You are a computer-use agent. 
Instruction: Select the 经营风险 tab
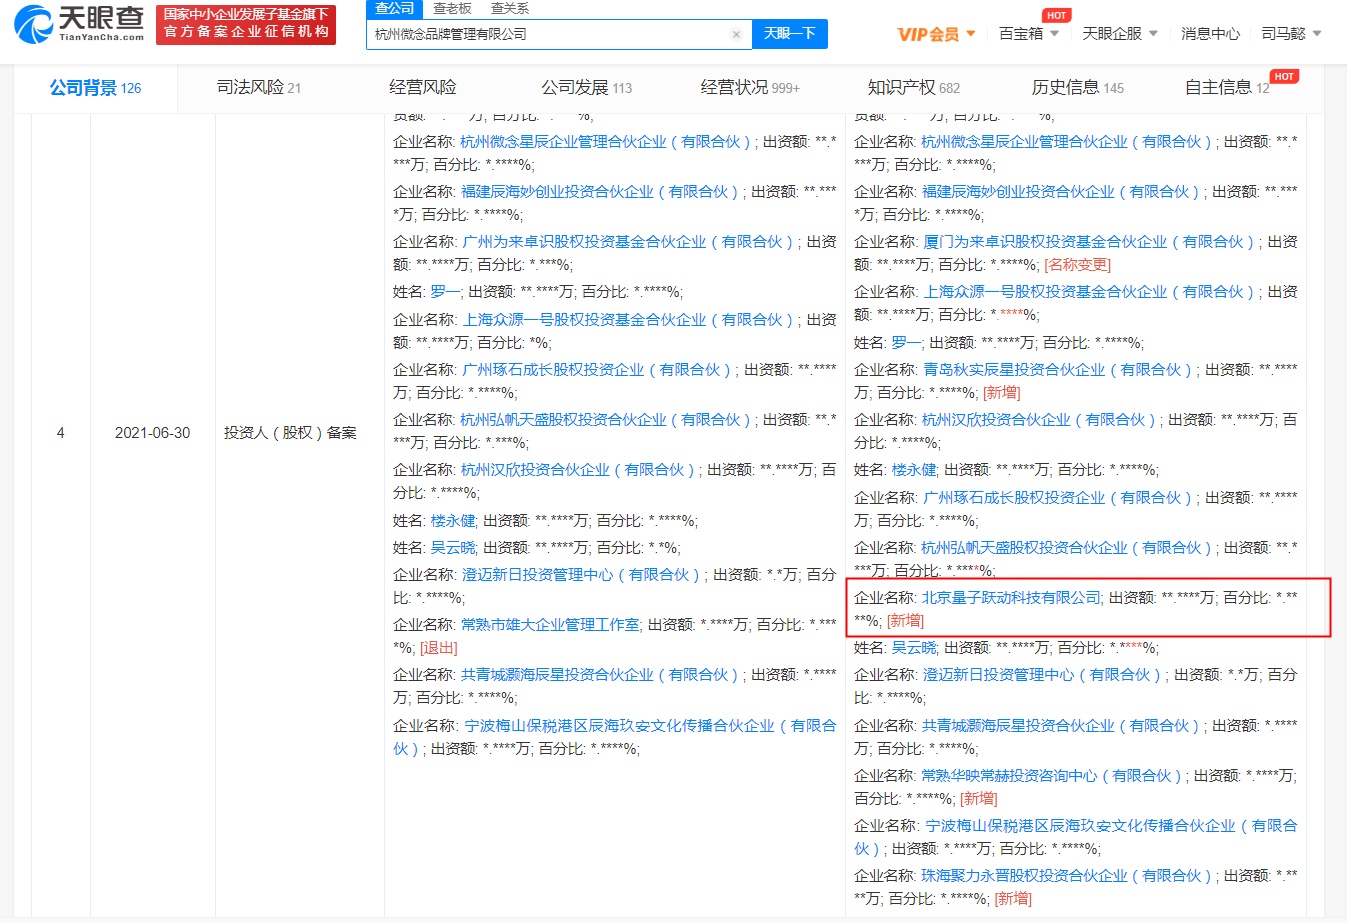point(423,88)
